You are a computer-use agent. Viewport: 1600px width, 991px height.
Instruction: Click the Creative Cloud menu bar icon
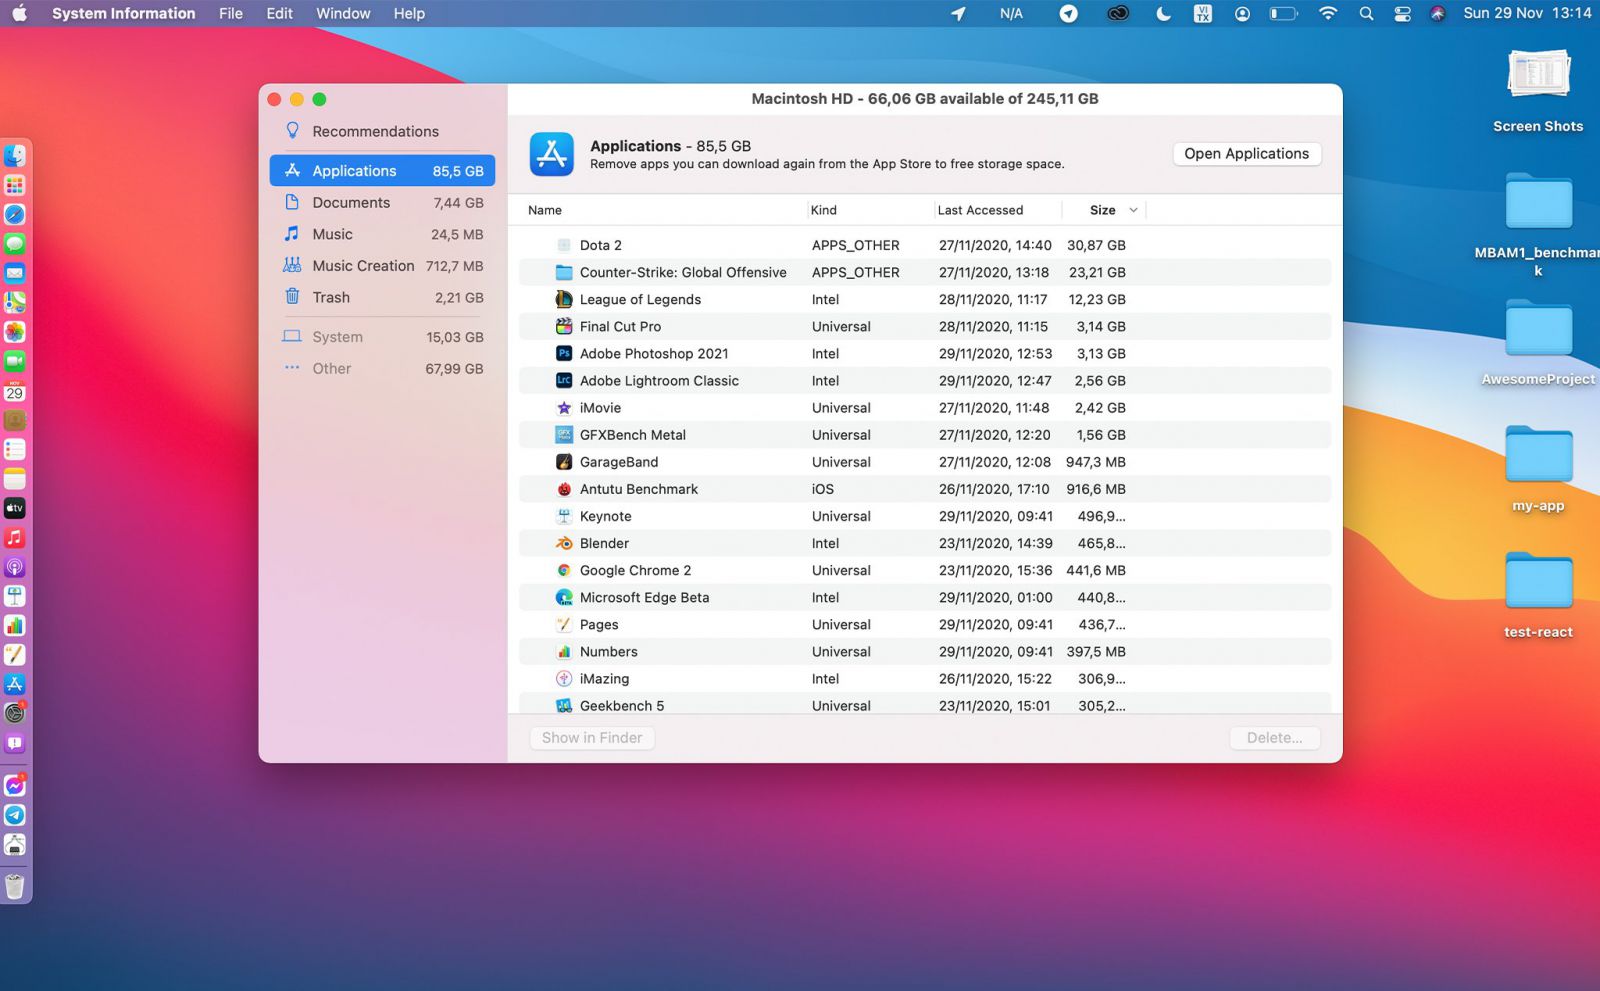(x=1118, y=13)
